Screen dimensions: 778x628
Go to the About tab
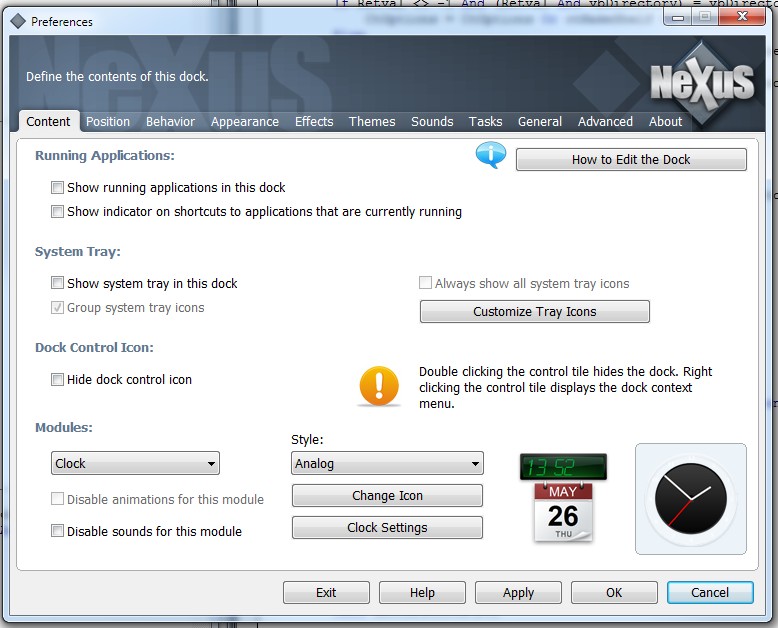click(665, 122)
